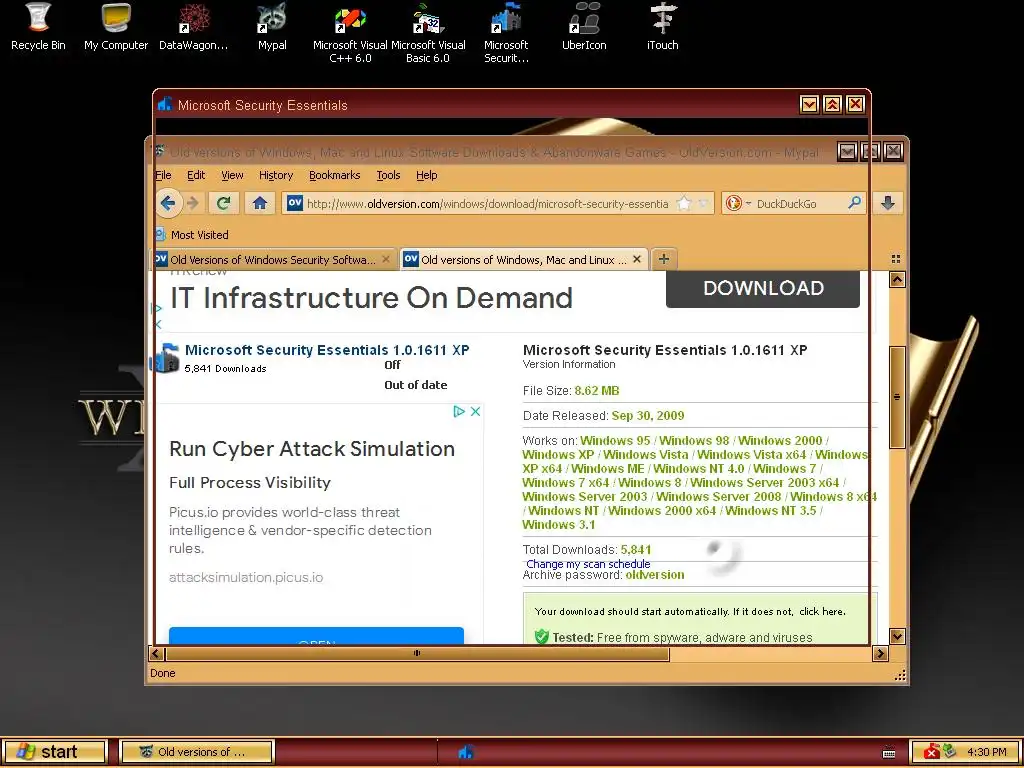Open the Edit menu
This screenshot has width=1024, height=768.
coord(196,175)
